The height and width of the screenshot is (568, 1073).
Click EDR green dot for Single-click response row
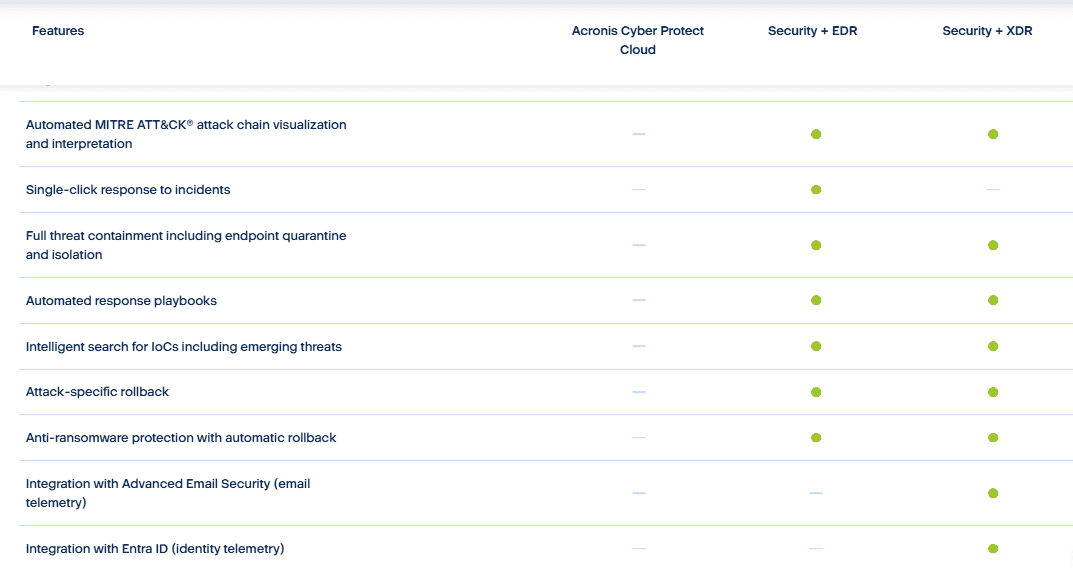pyautogui.click(x=816, y=190)
